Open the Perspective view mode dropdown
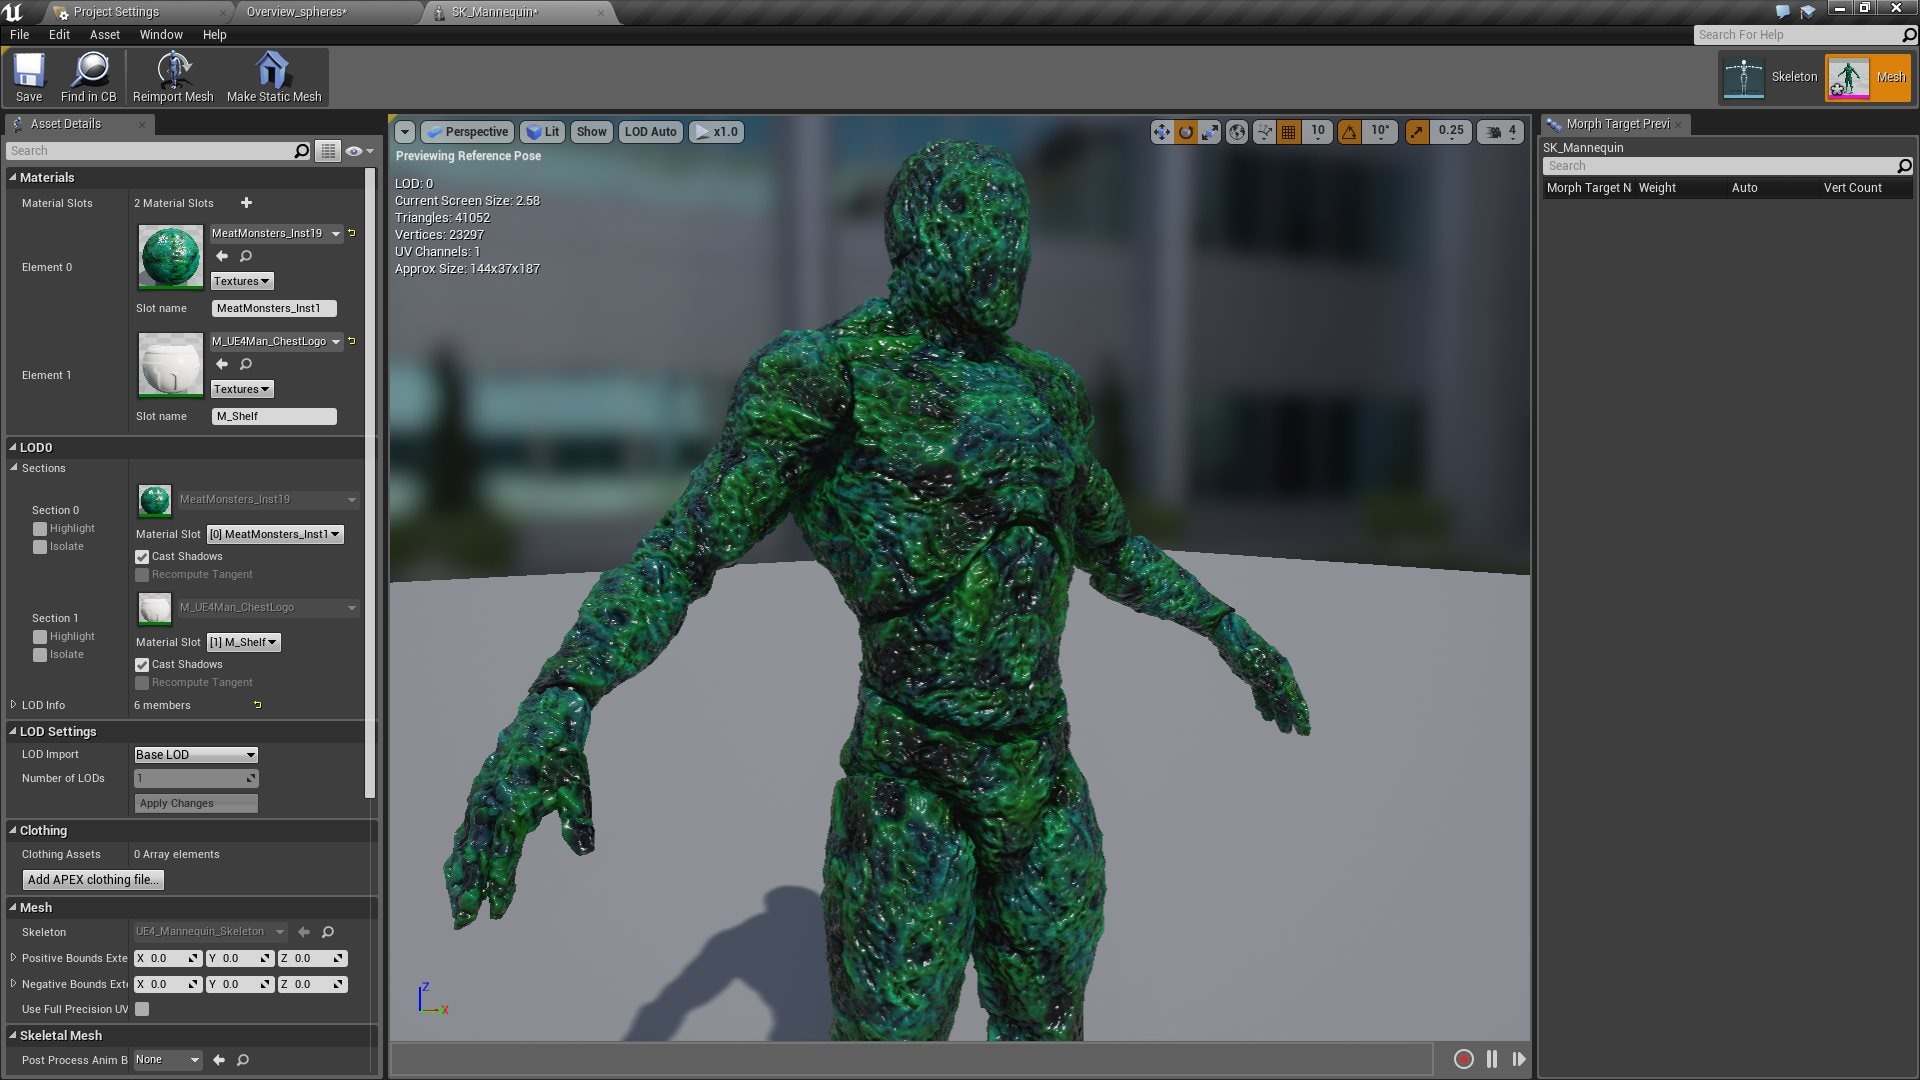Viewport: 1920px width, 1080px height. coord(467,131)
